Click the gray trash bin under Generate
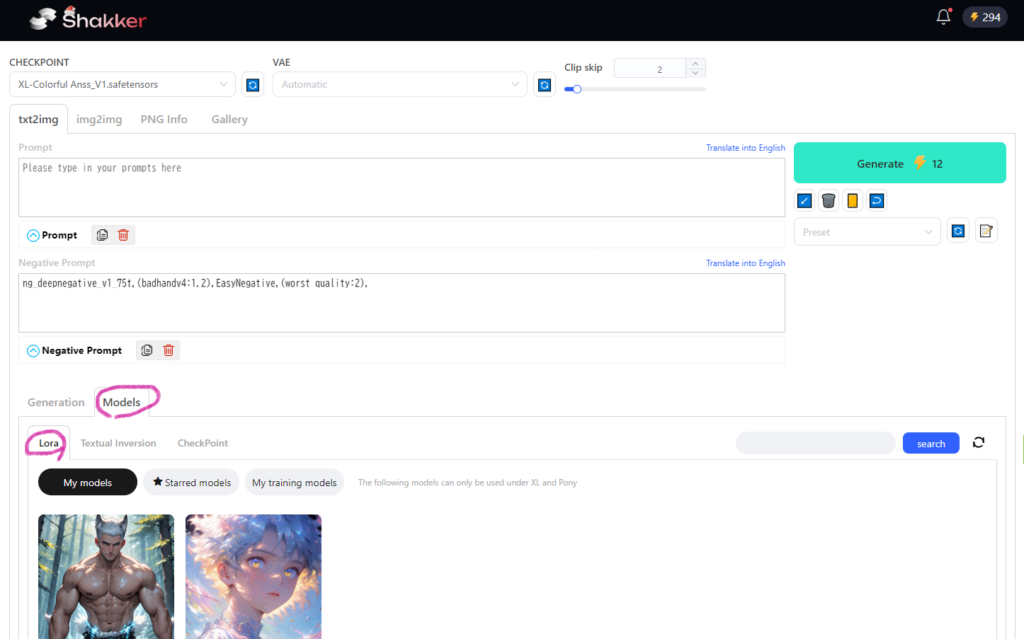 pos(828,201)
